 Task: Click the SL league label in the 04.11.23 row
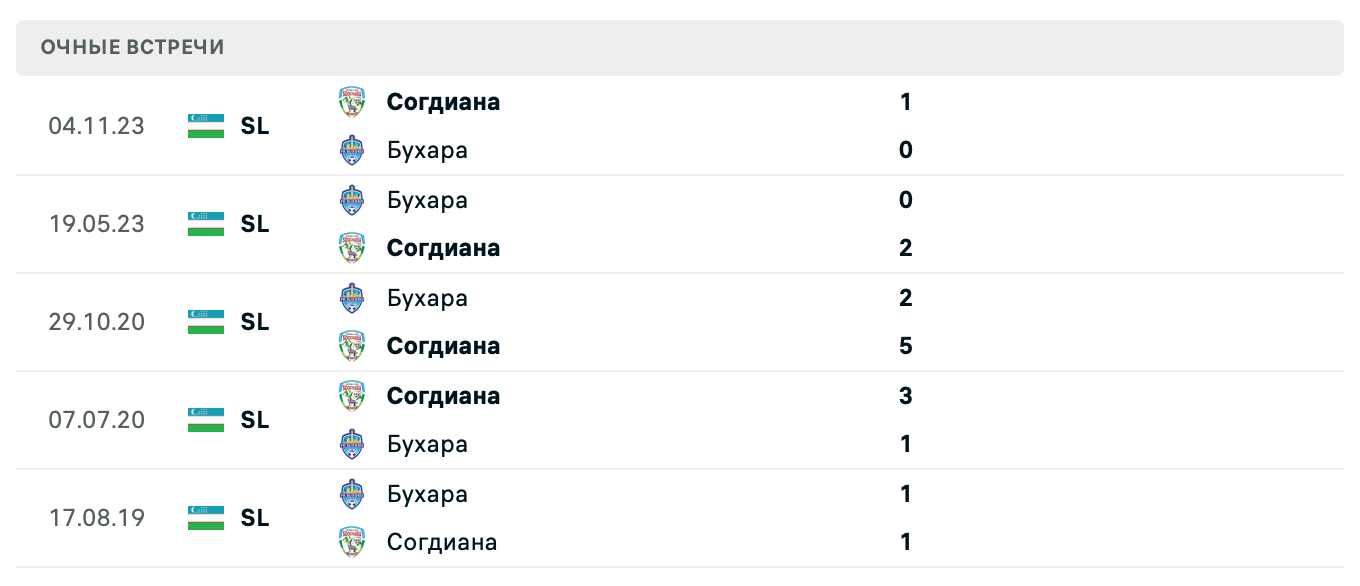click(x=255, y=127)
